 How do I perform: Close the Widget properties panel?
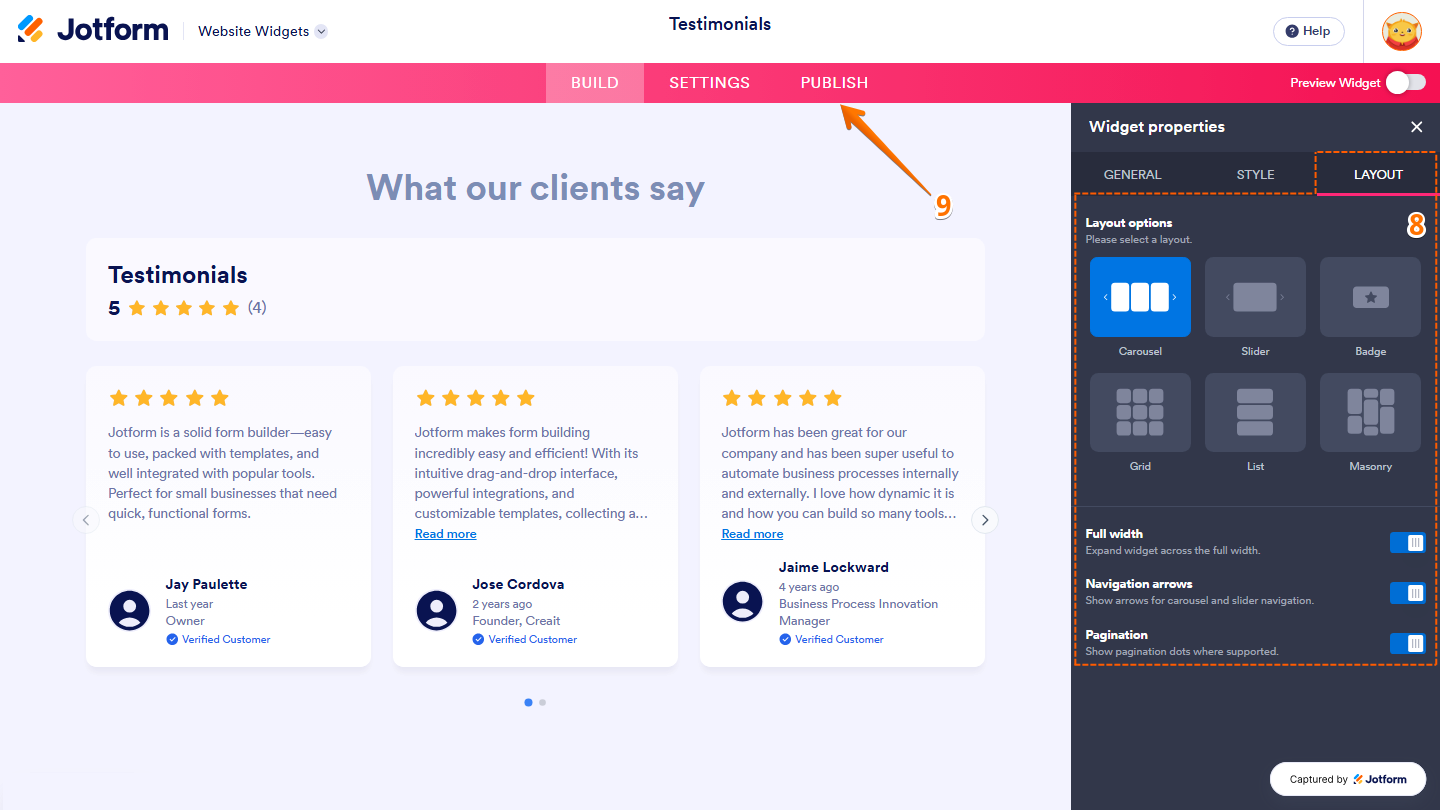point(1416,127)
